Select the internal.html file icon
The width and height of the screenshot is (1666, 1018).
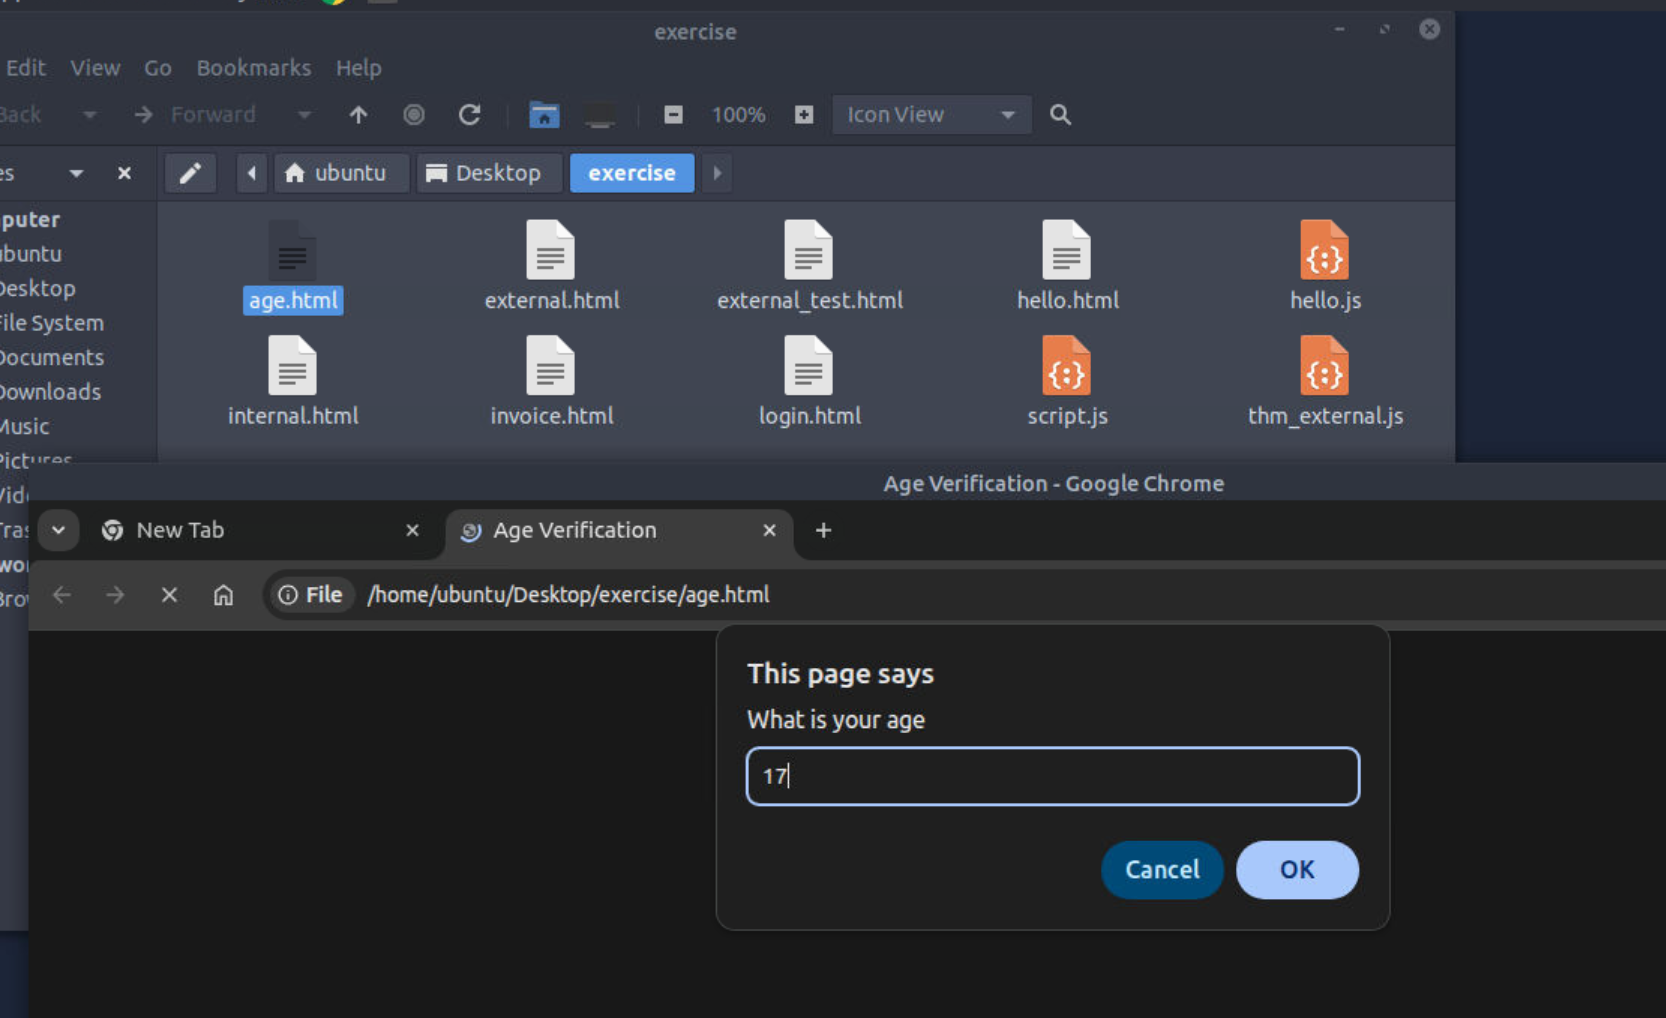coord(292,366)
